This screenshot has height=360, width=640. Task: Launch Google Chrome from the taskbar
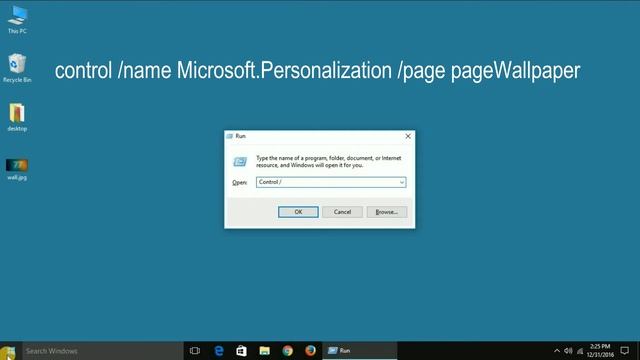(287, 351)
